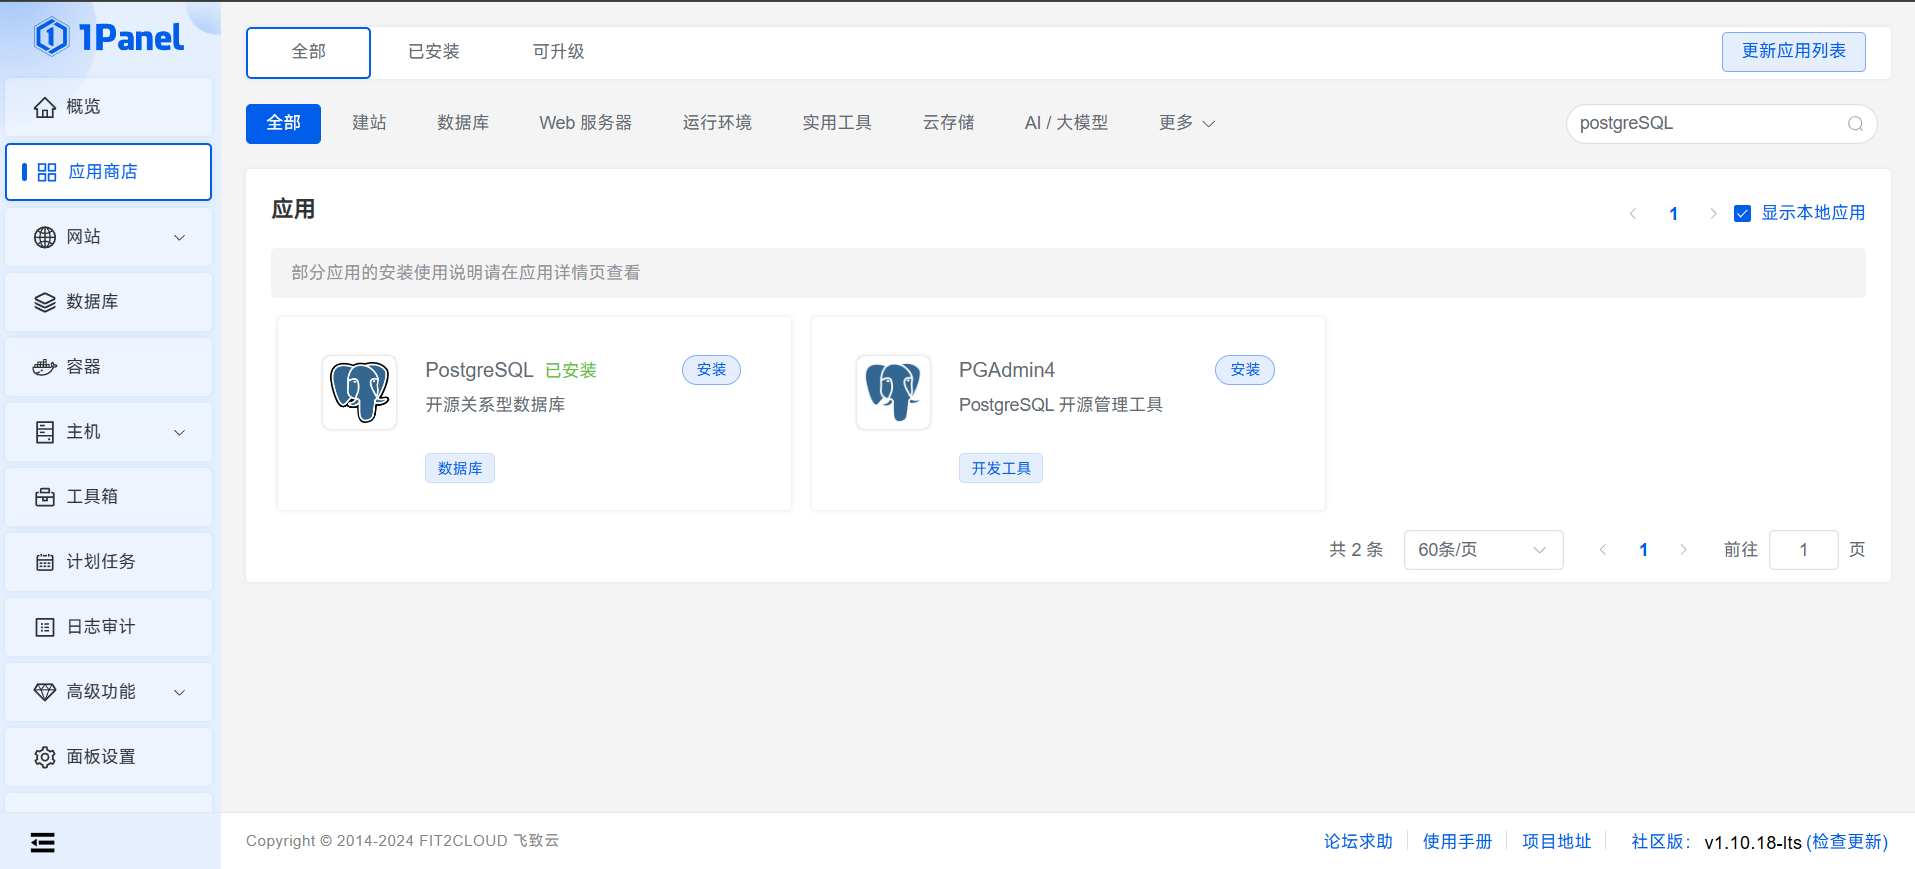Open the 容器 docker icon
1915x869 pixels.
pos(45,367)
